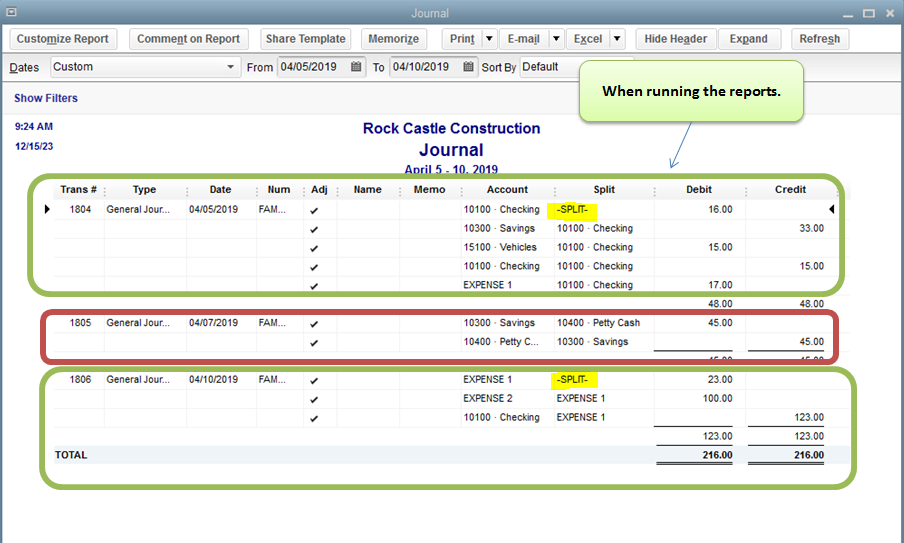Click the Customize Report button
The height and width of the screenshot is (543, 904).
pyautogui.click(x=63, y=39)
